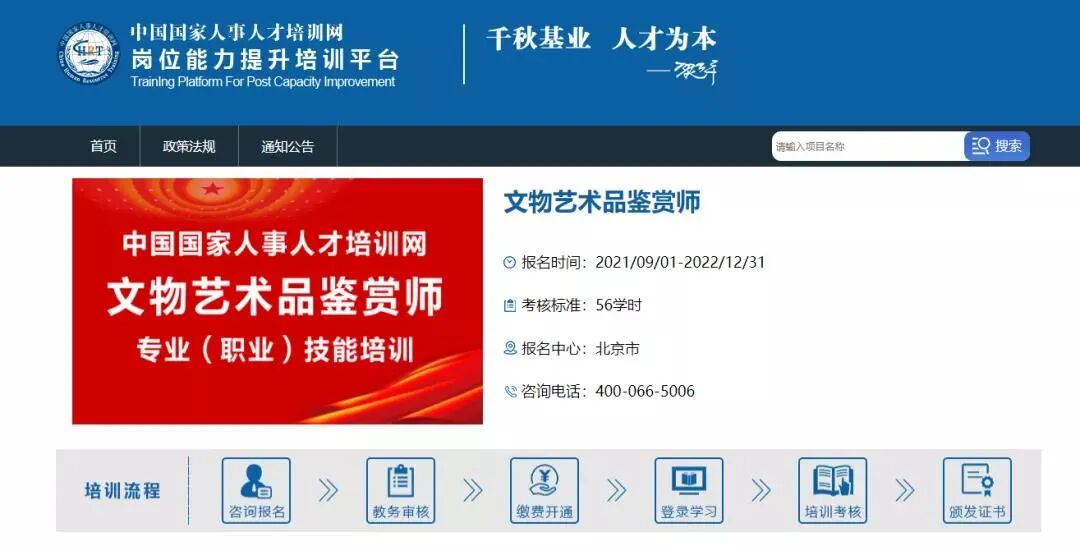The height and width of the screenshot is (546, 1080).
Task: Click the 千秋基业 人才为本 slogan
Action: tap(601, 39)
